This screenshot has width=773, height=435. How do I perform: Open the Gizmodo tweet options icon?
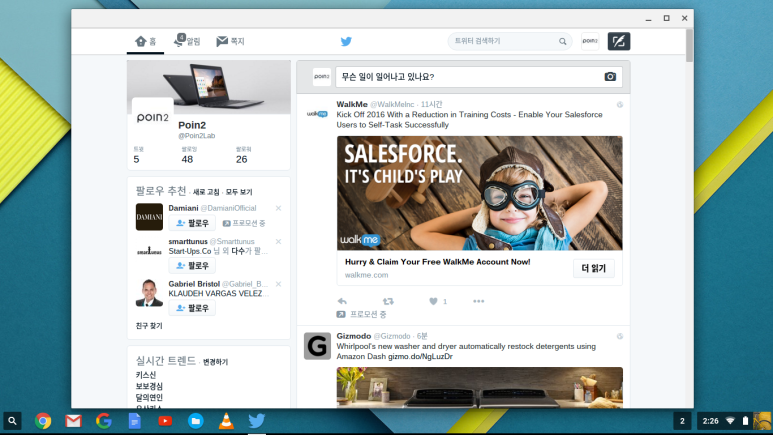(x=620, y=336)
